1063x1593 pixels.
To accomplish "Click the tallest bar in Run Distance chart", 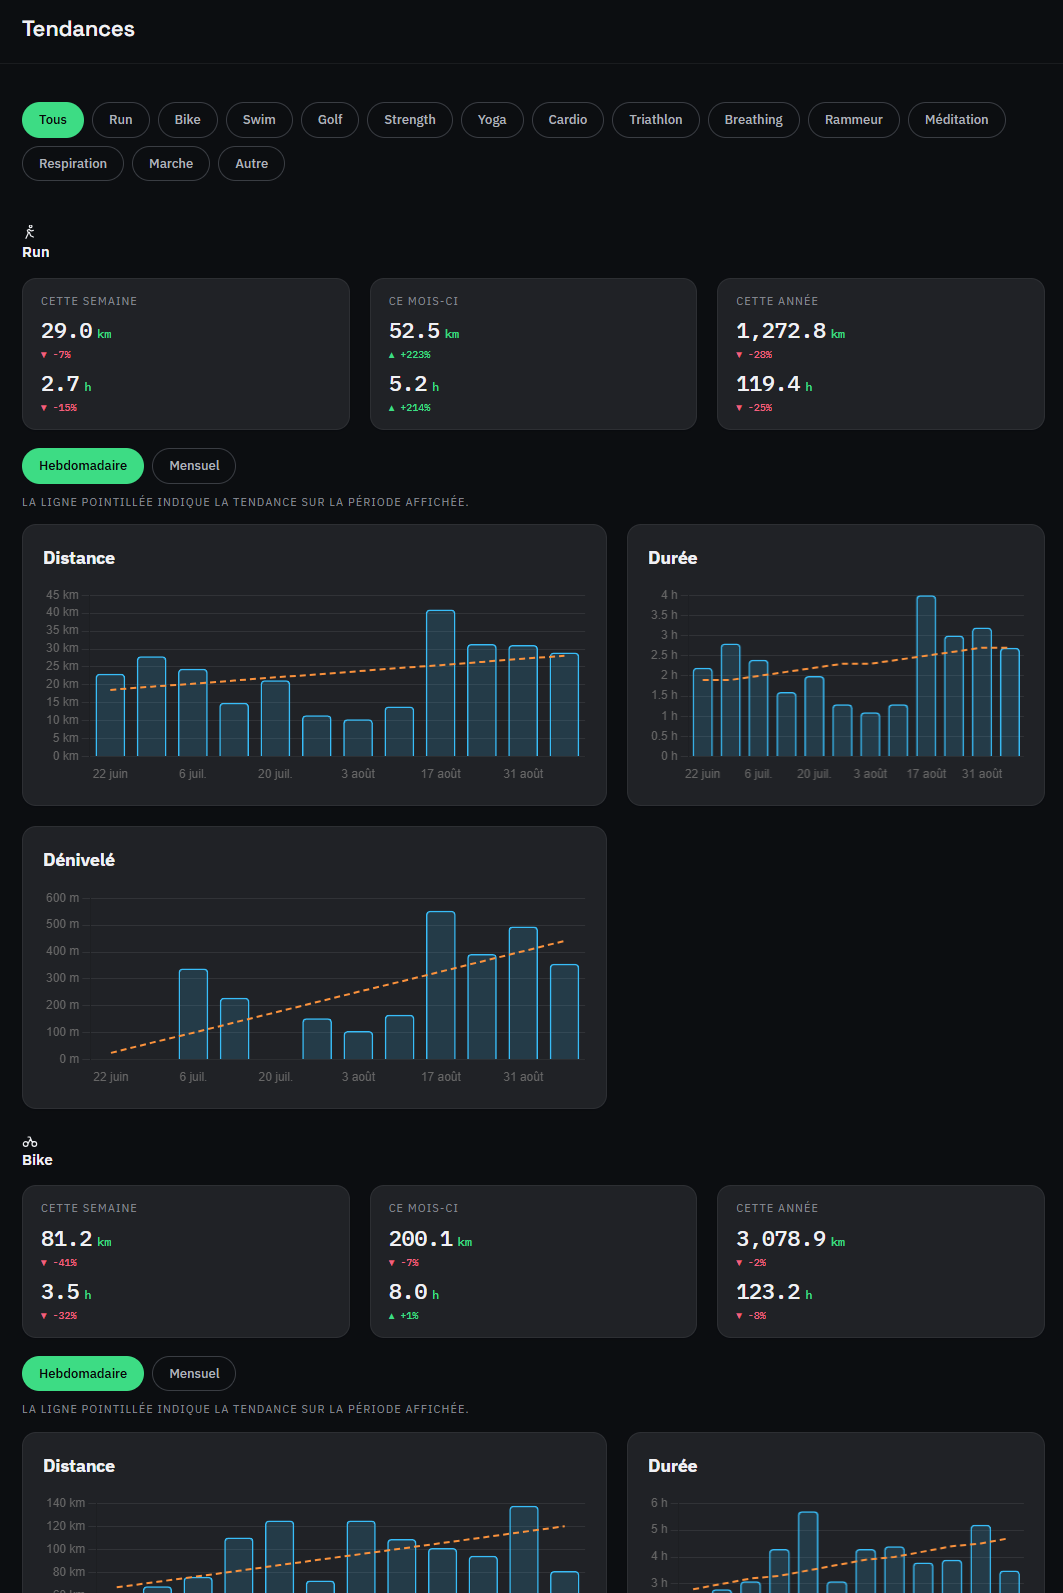I will (441, 683).
